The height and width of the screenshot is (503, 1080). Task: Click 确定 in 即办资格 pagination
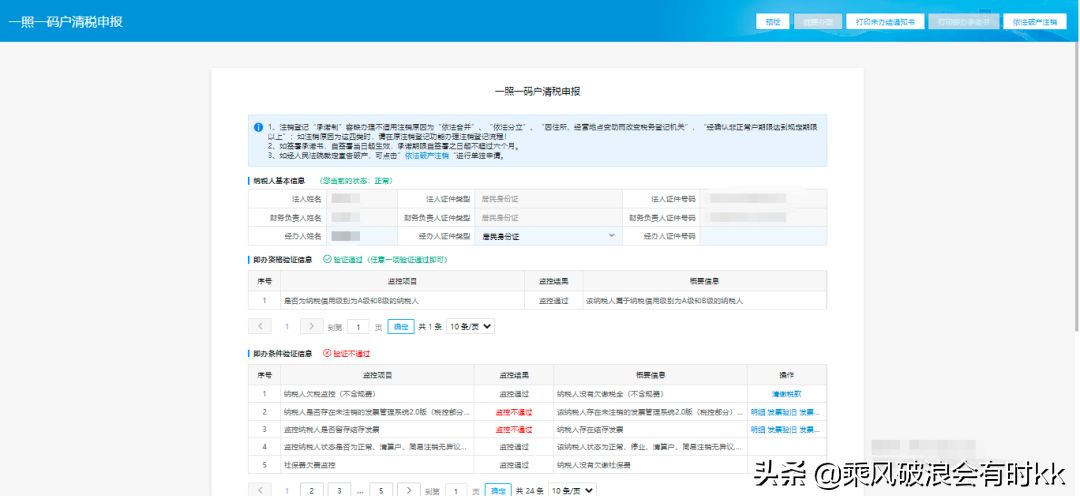(401, 326)
